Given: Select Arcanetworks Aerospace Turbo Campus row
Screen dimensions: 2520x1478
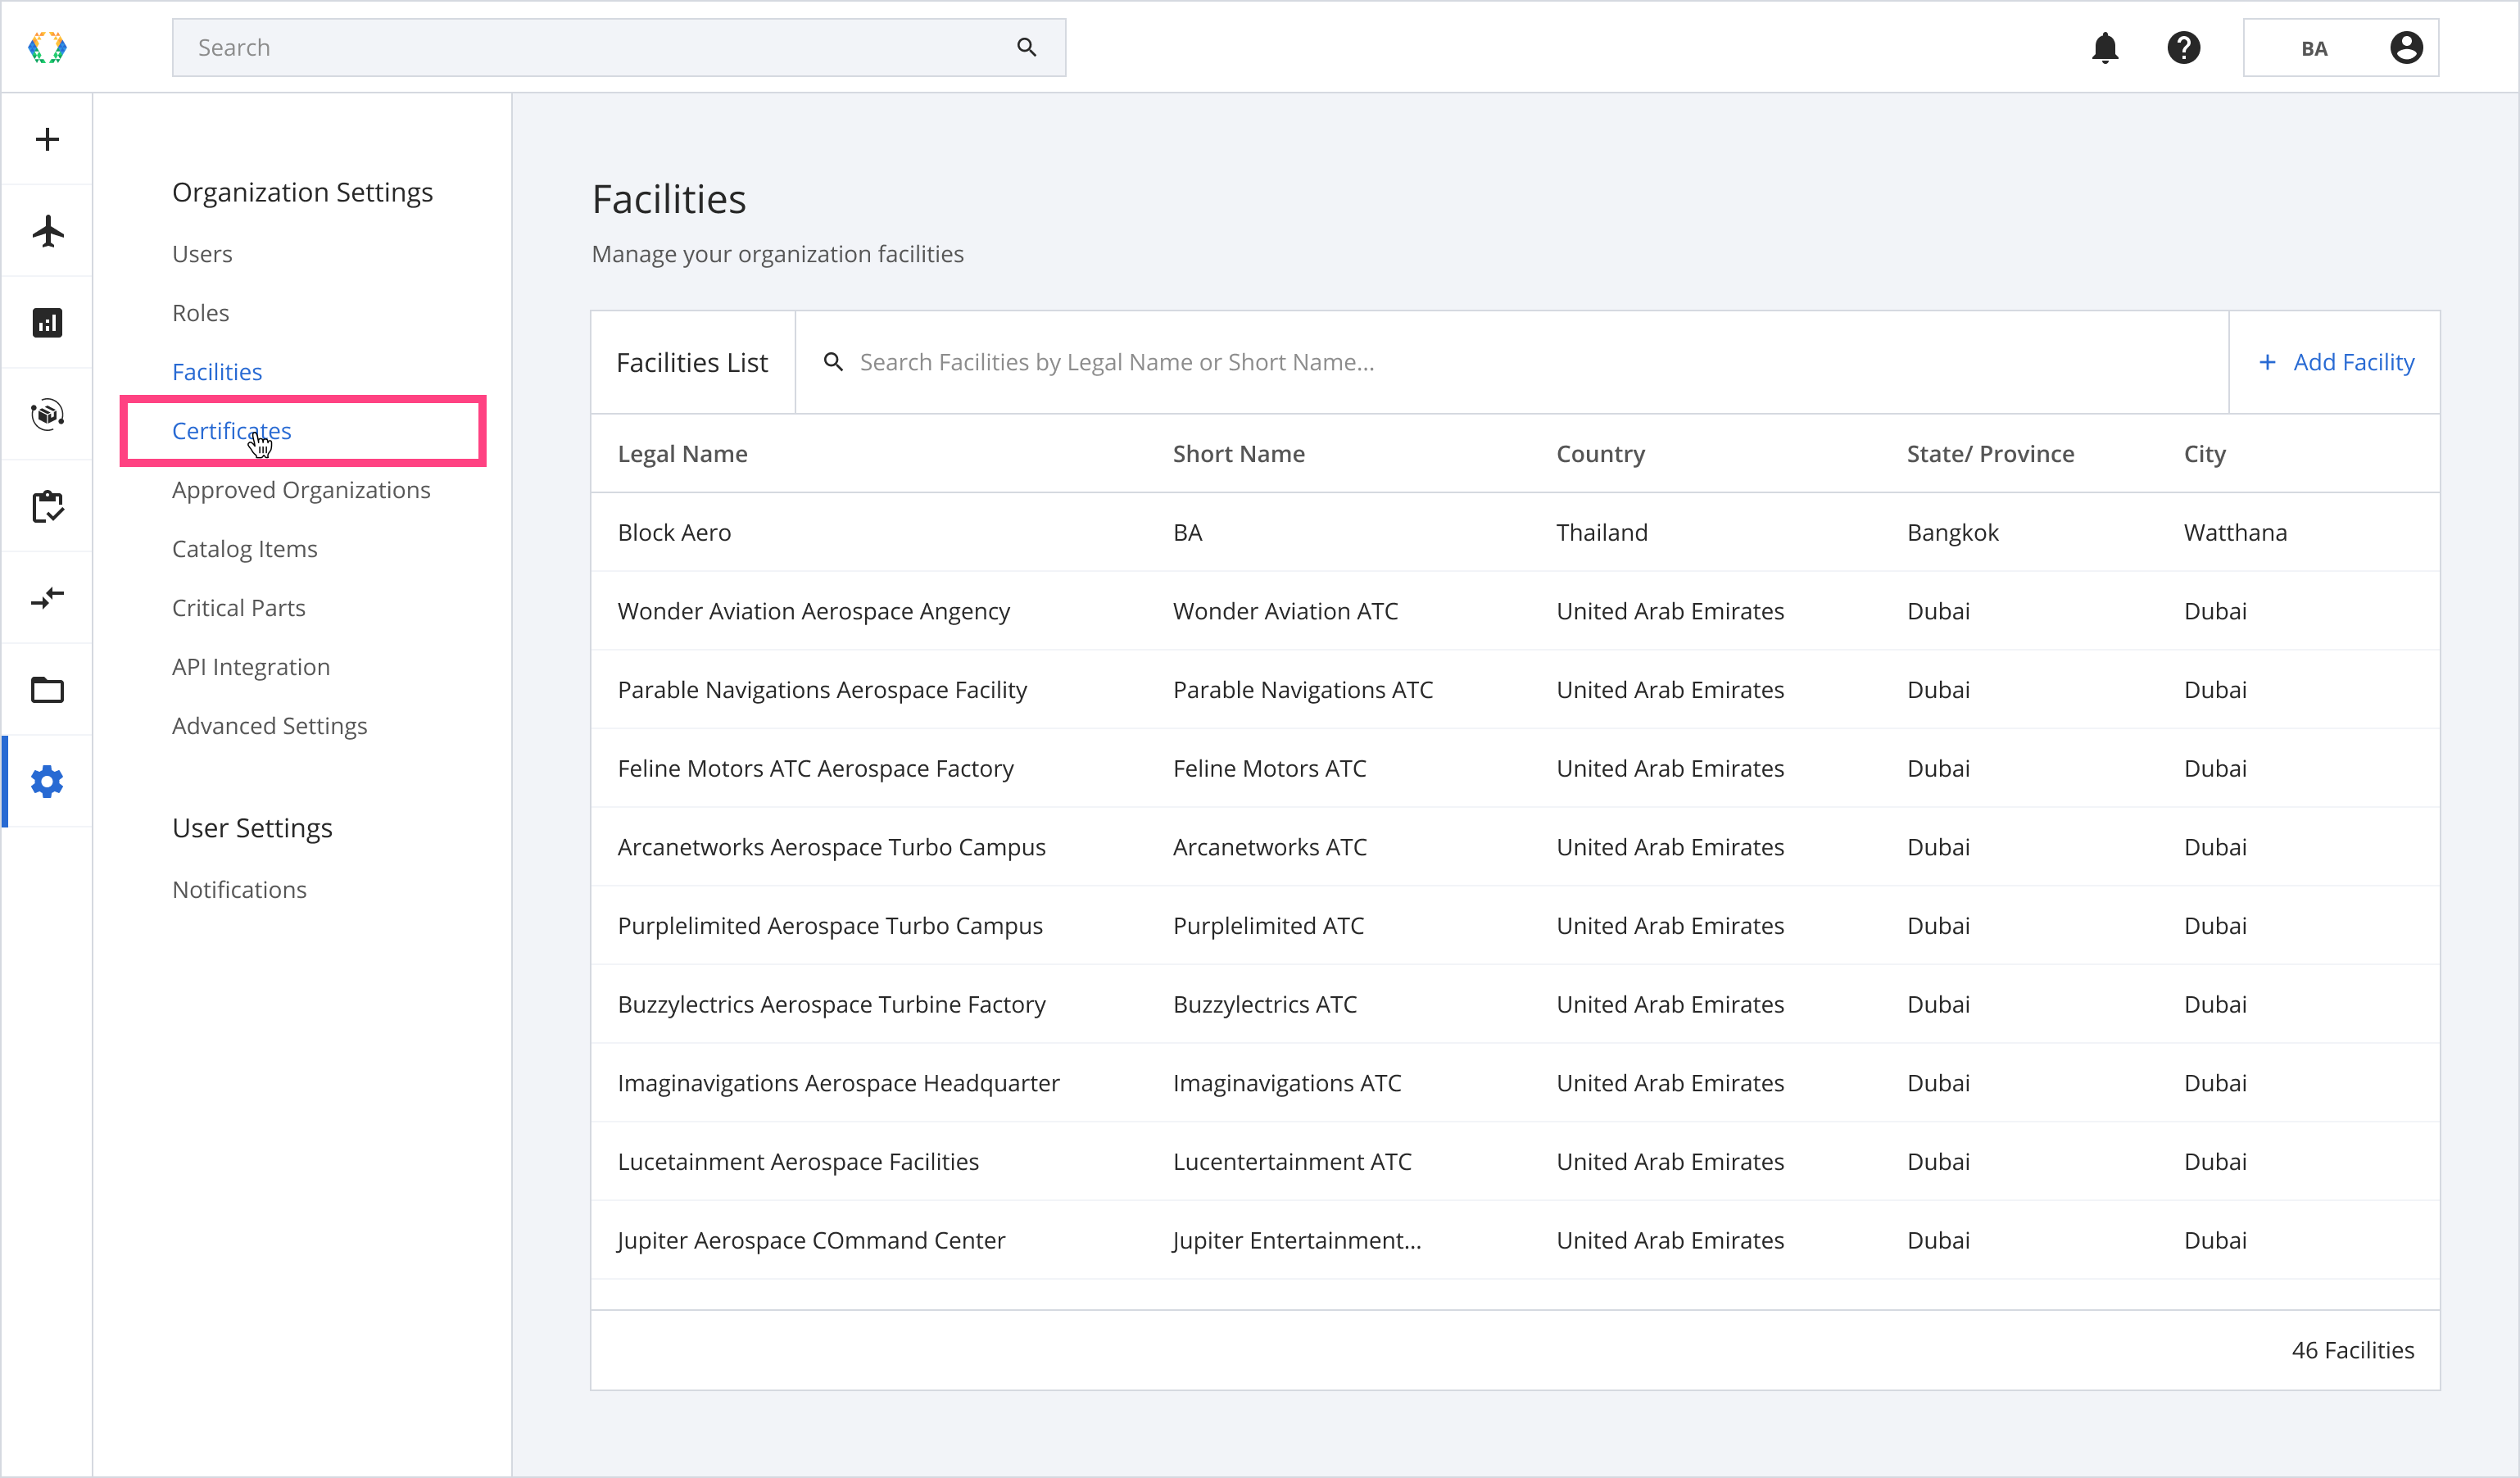Looking at the screenshot, I should click(x=1515, y=847).
